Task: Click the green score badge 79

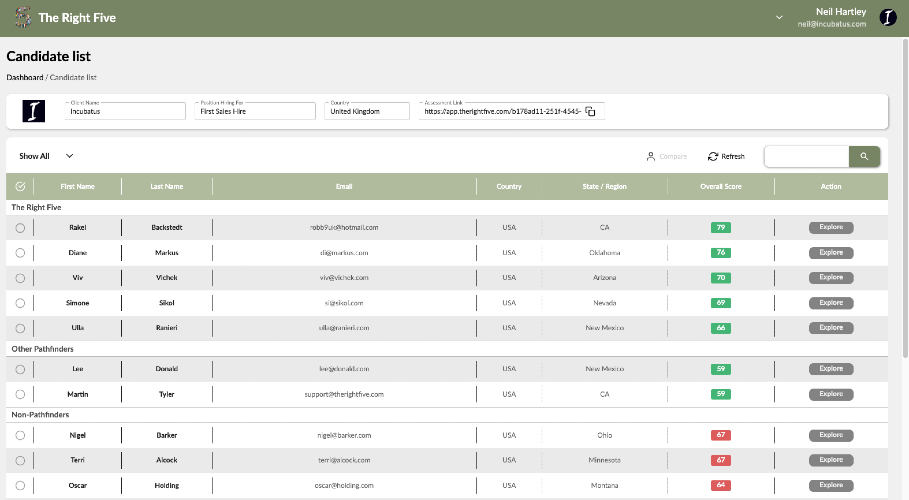Action: (x=720, y=228)
